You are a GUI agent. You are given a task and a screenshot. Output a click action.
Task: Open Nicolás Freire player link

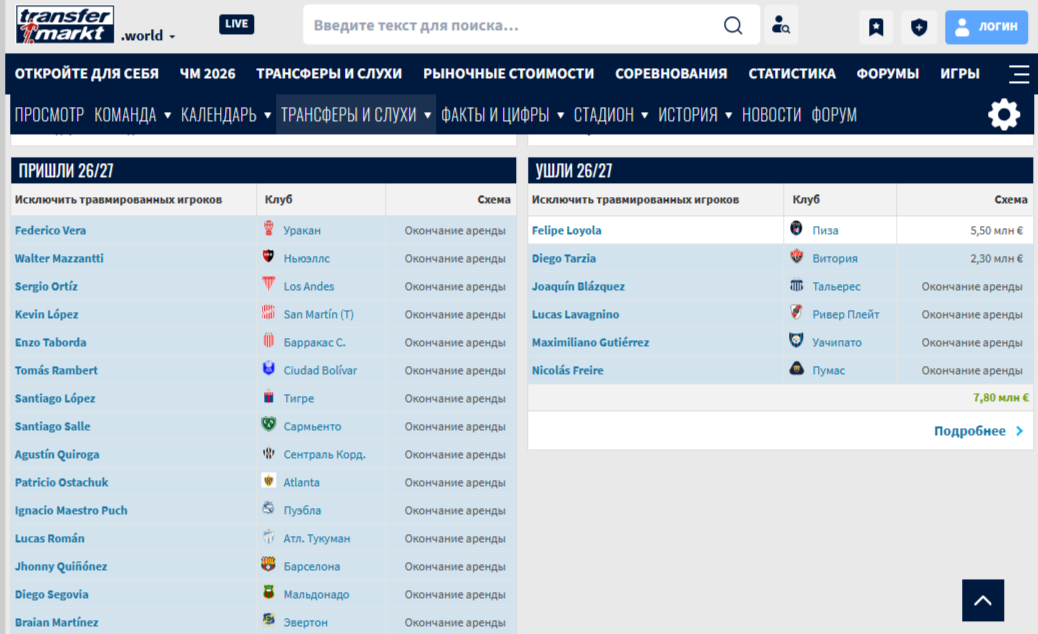click(567, 370)
